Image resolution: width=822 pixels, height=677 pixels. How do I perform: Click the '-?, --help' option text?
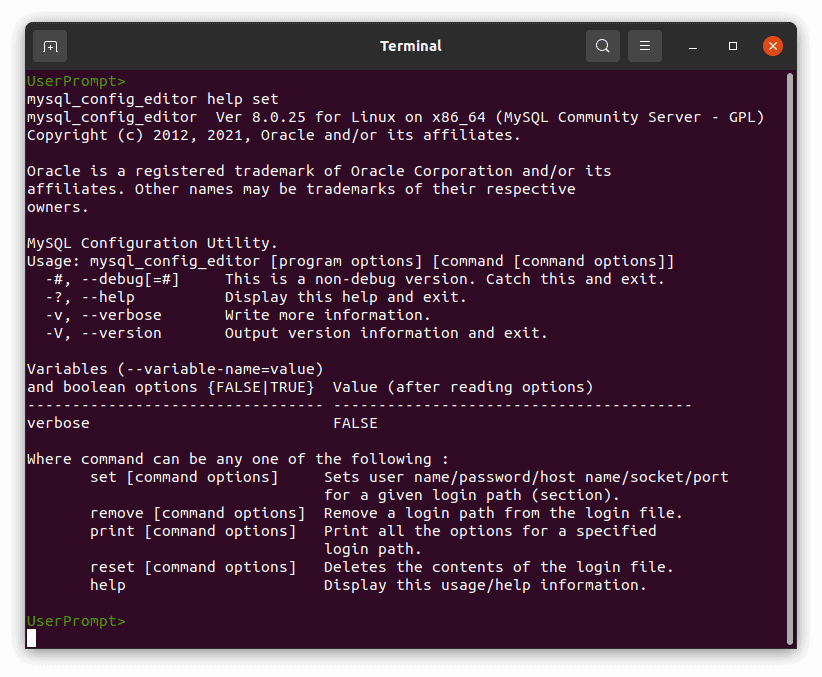[90, 297]
